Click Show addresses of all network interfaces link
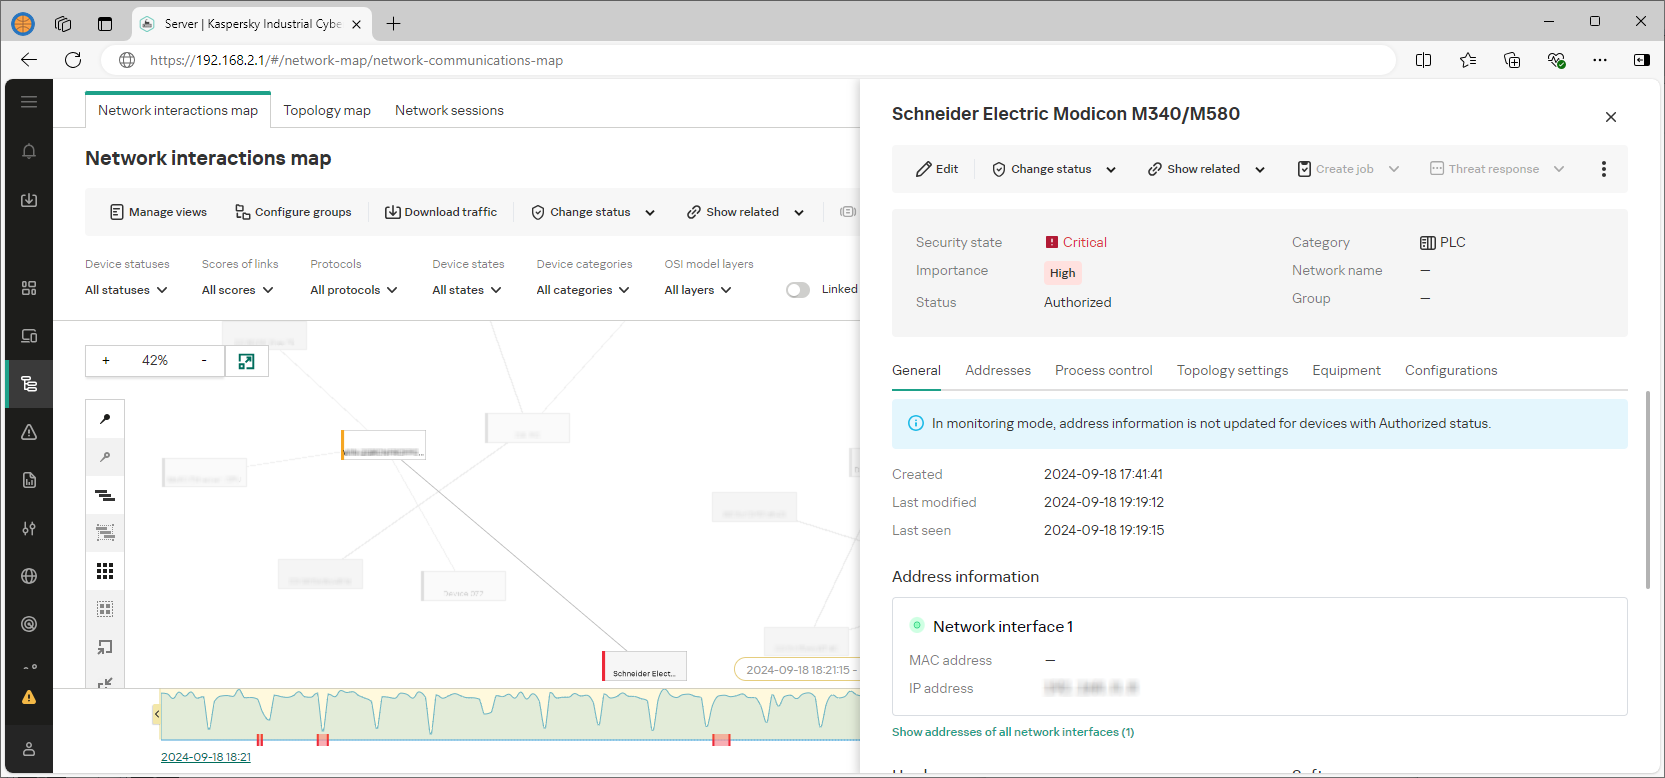Screen dimensions: 1665x778 1012,732
